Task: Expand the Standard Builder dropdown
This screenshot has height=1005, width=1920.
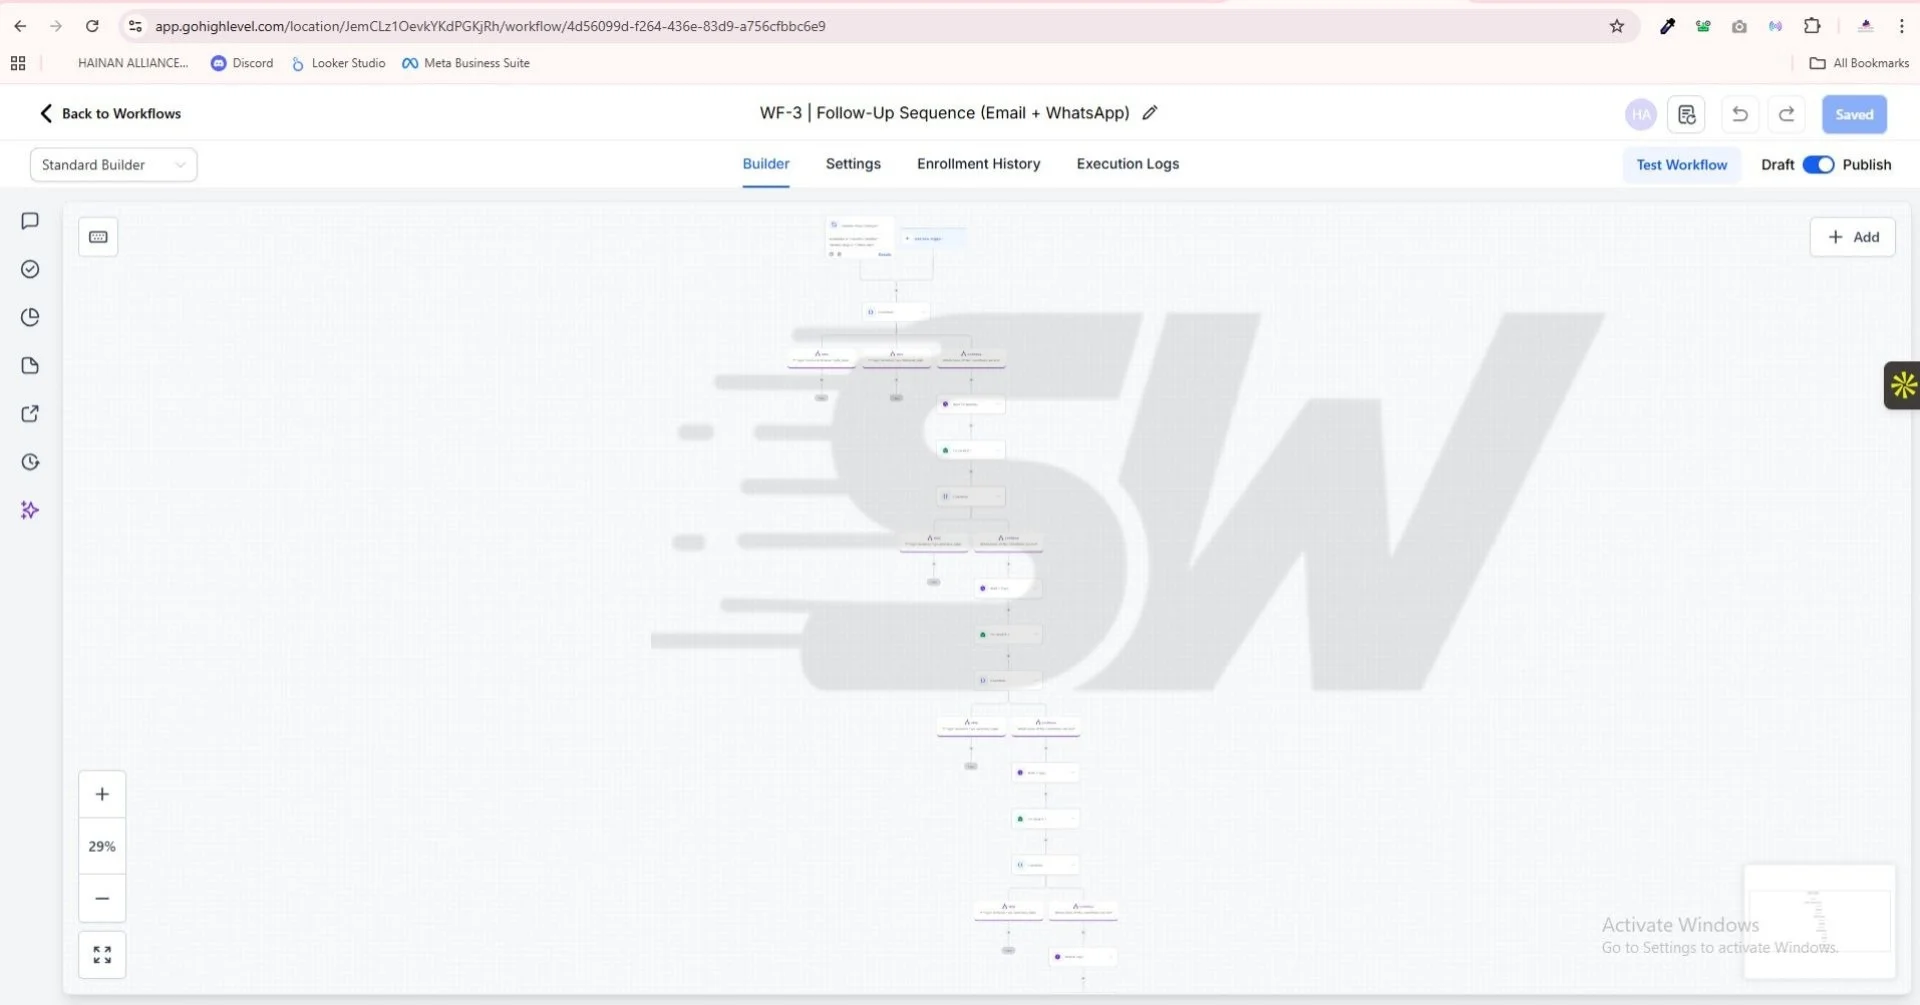Action: (x=113, y=165)
